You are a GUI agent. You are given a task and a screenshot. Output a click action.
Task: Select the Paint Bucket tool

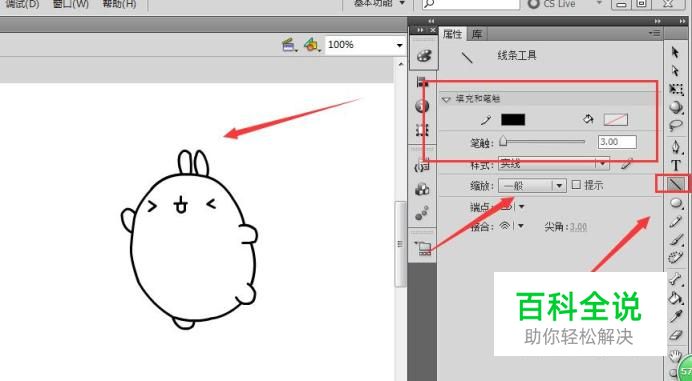pos(676,298)
